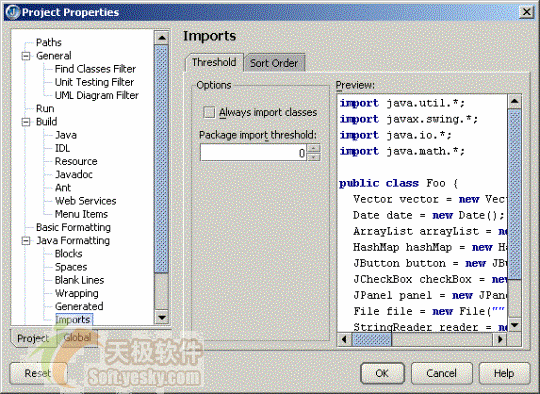540x394 pixels.
Task: Focus the Package import threshold field
Action: [x=254, y=153]
